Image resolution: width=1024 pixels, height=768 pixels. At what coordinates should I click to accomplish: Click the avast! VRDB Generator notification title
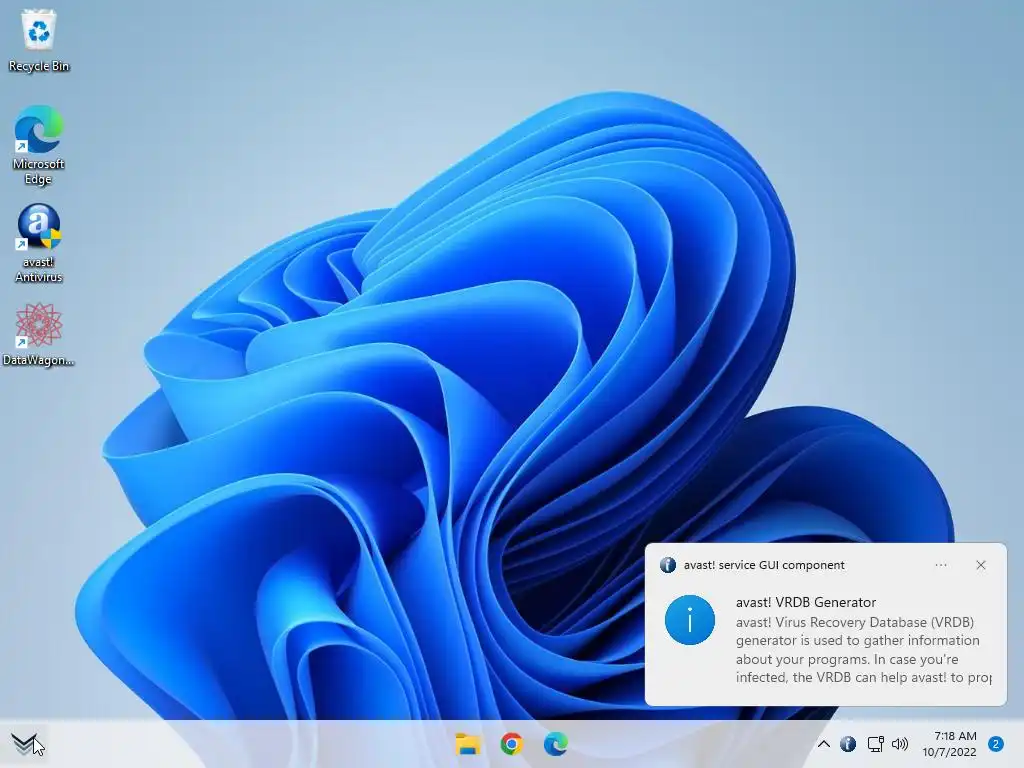click(x=806, y=602)
